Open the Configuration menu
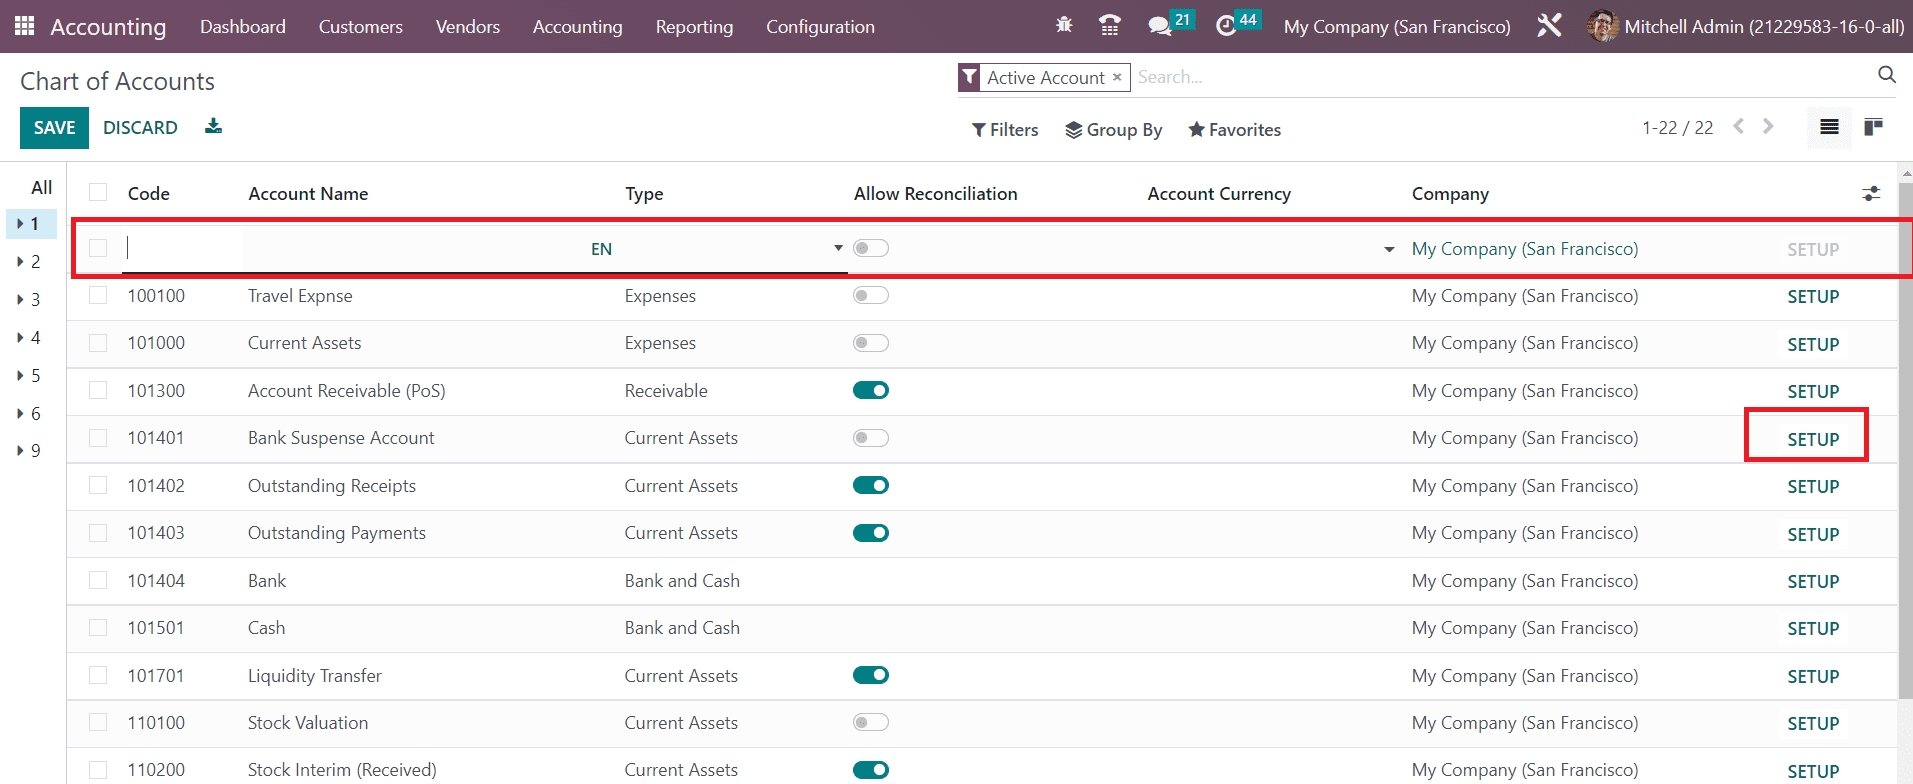This screenshot has height=784, width=1913. point(820,27)
